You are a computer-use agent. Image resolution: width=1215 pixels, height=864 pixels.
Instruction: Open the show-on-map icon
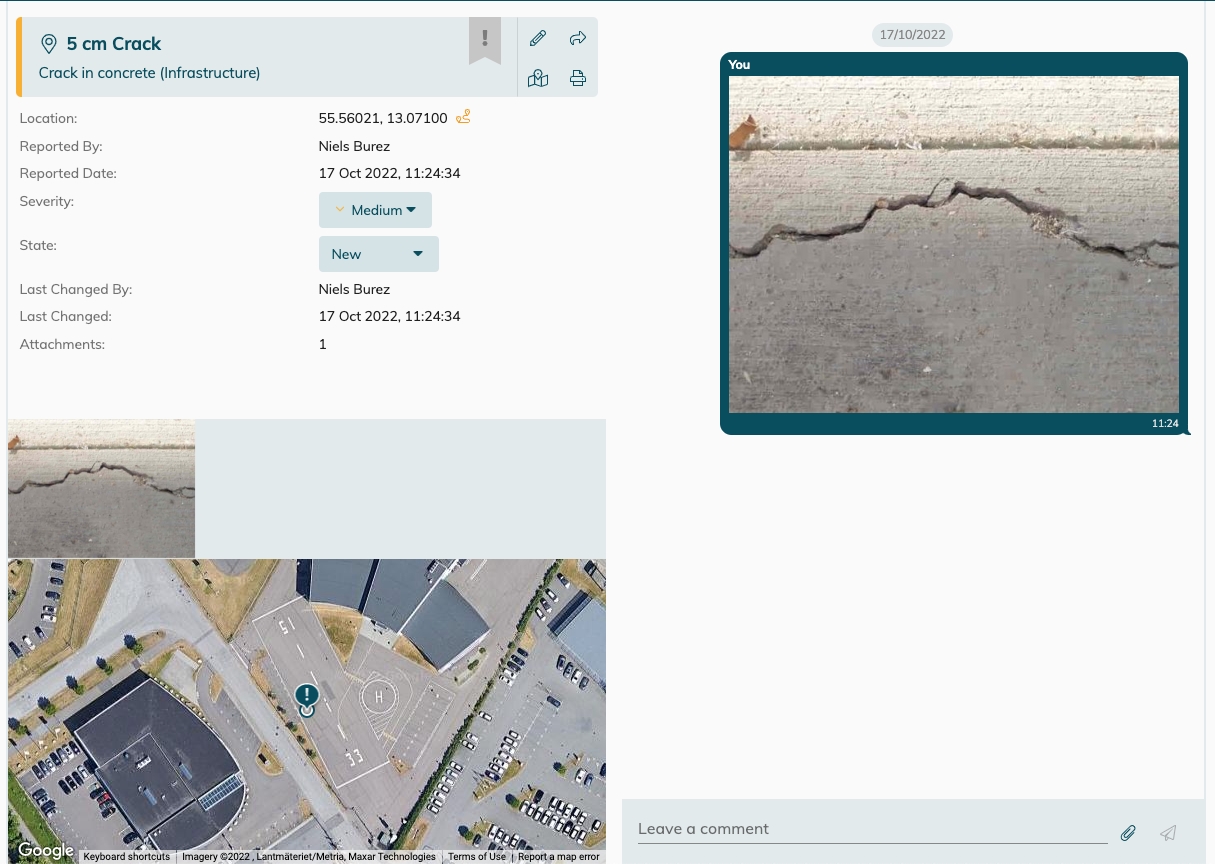coord(538,78)
